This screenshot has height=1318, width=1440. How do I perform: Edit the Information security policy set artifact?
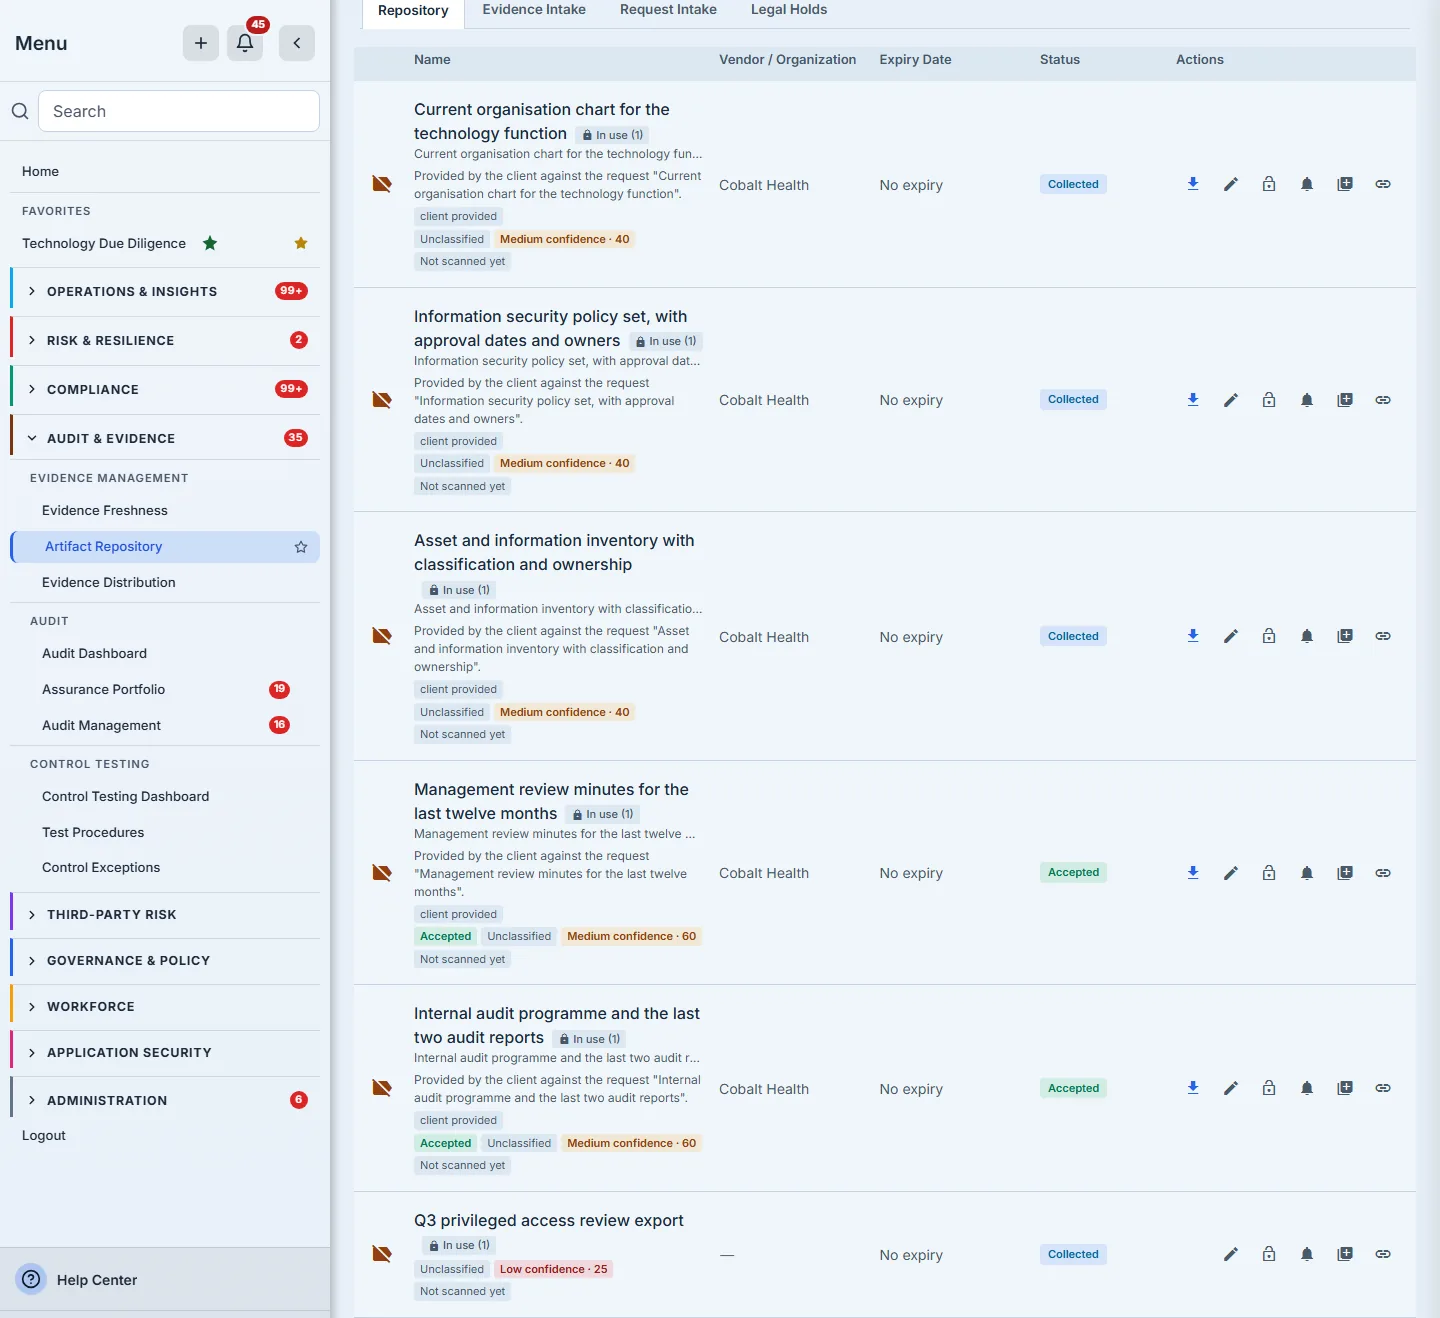click(1231, 400)
